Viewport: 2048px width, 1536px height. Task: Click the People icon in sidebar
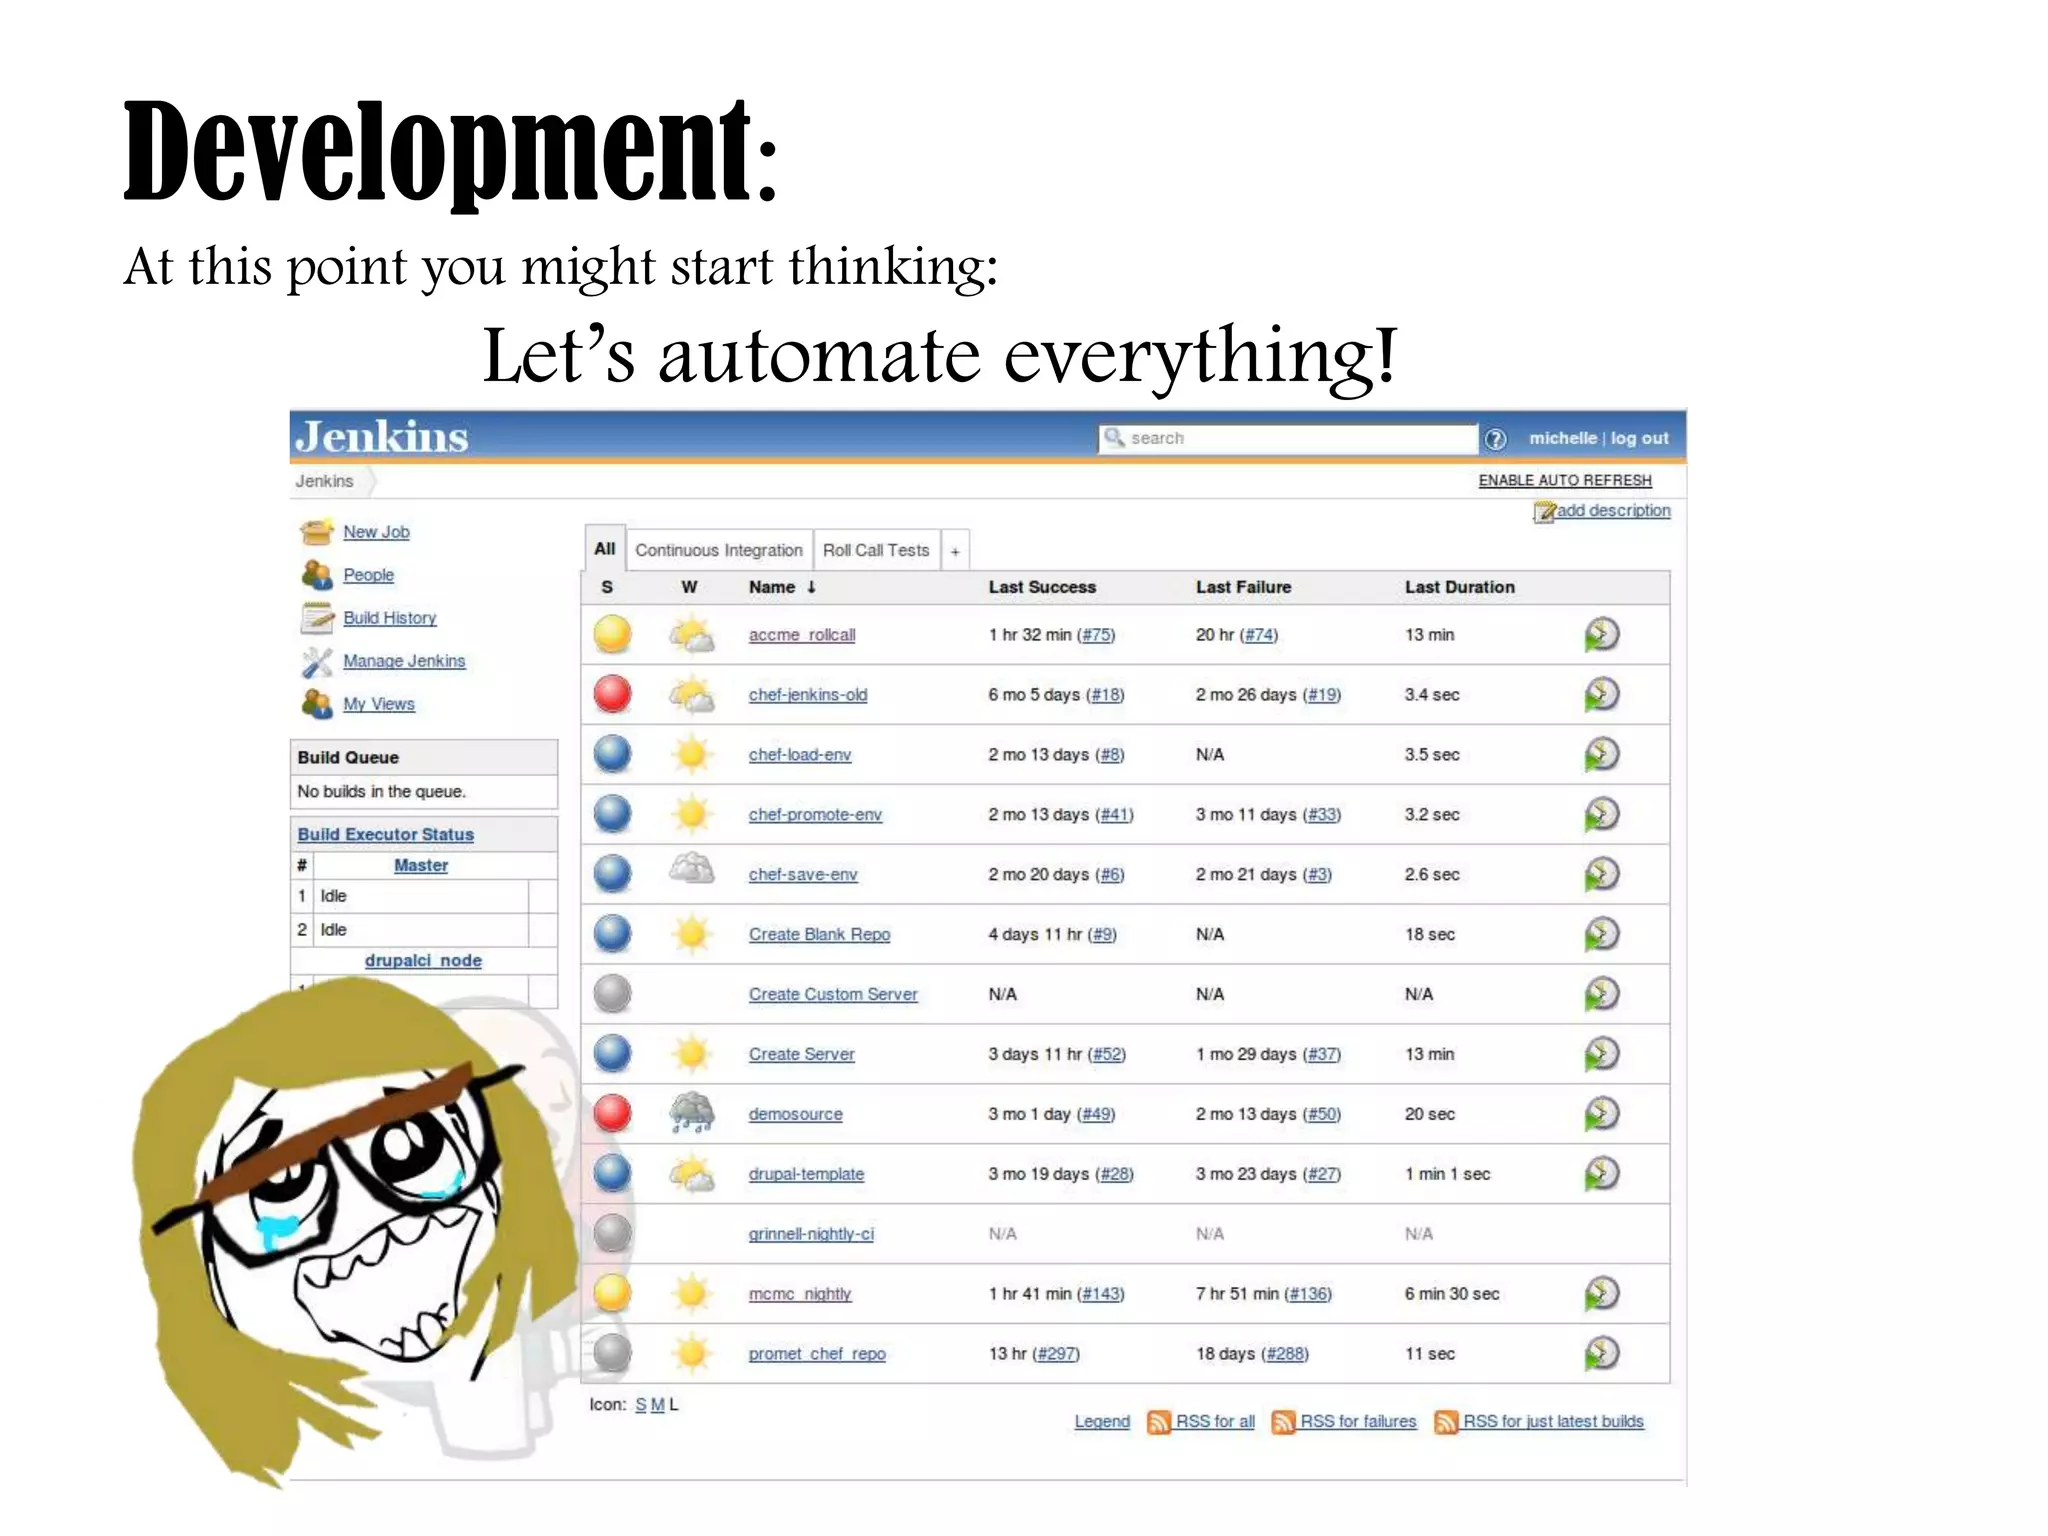click(x=317, y=575)
